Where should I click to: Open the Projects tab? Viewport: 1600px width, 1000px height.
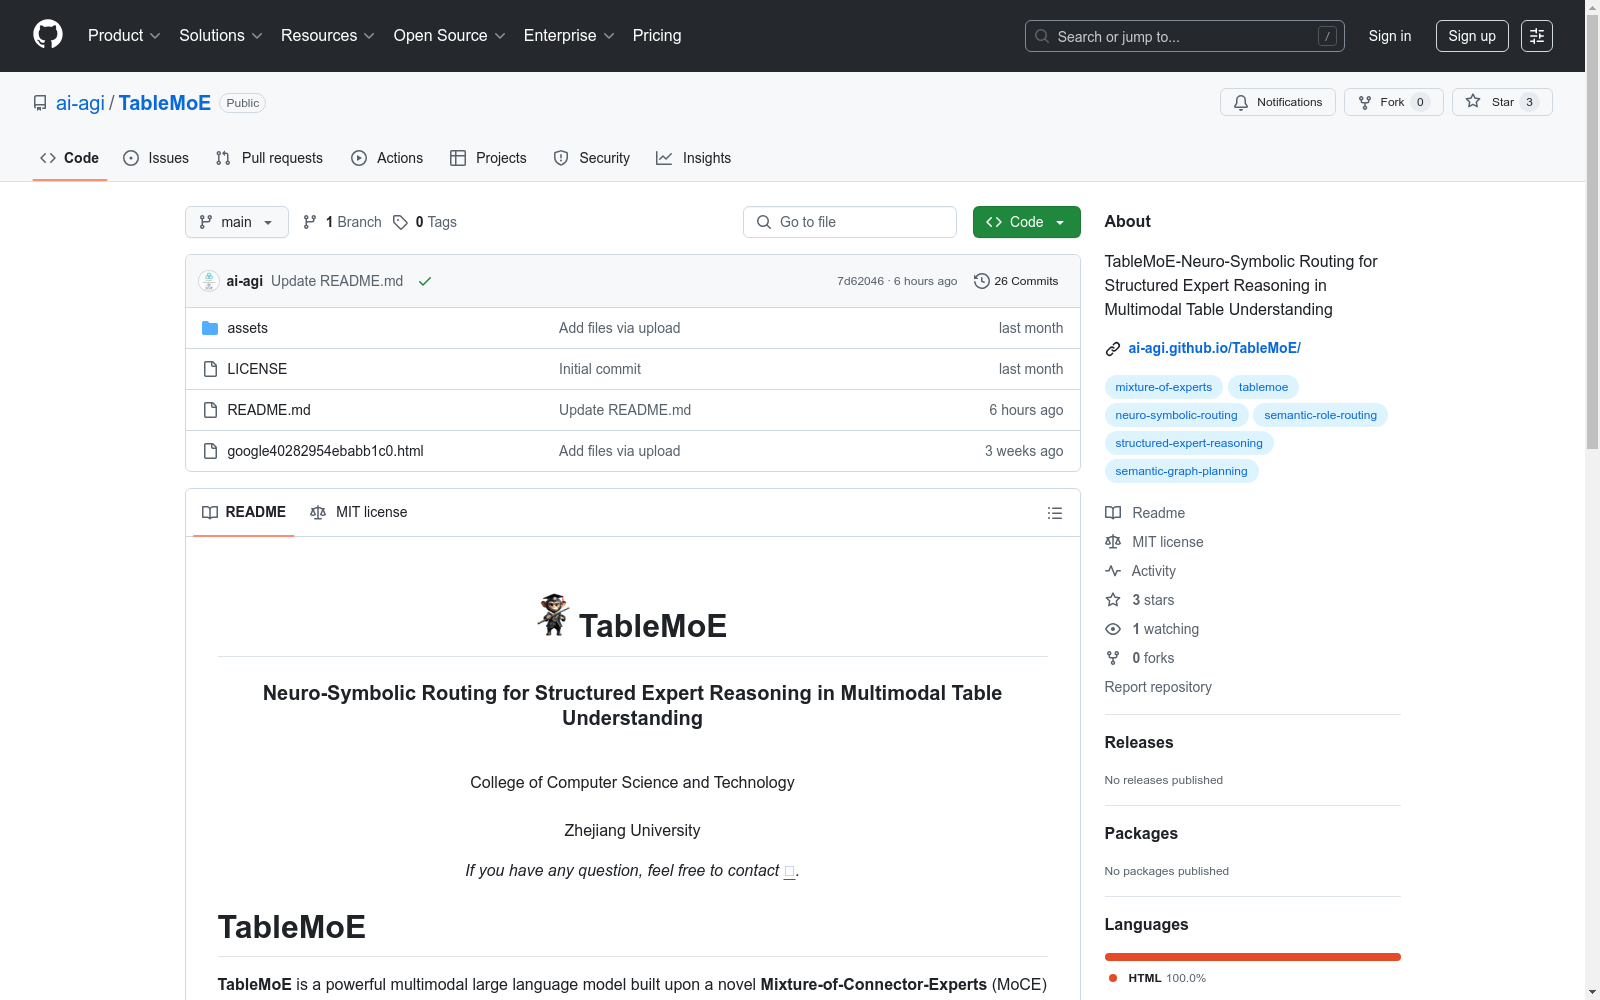(488, 158)
